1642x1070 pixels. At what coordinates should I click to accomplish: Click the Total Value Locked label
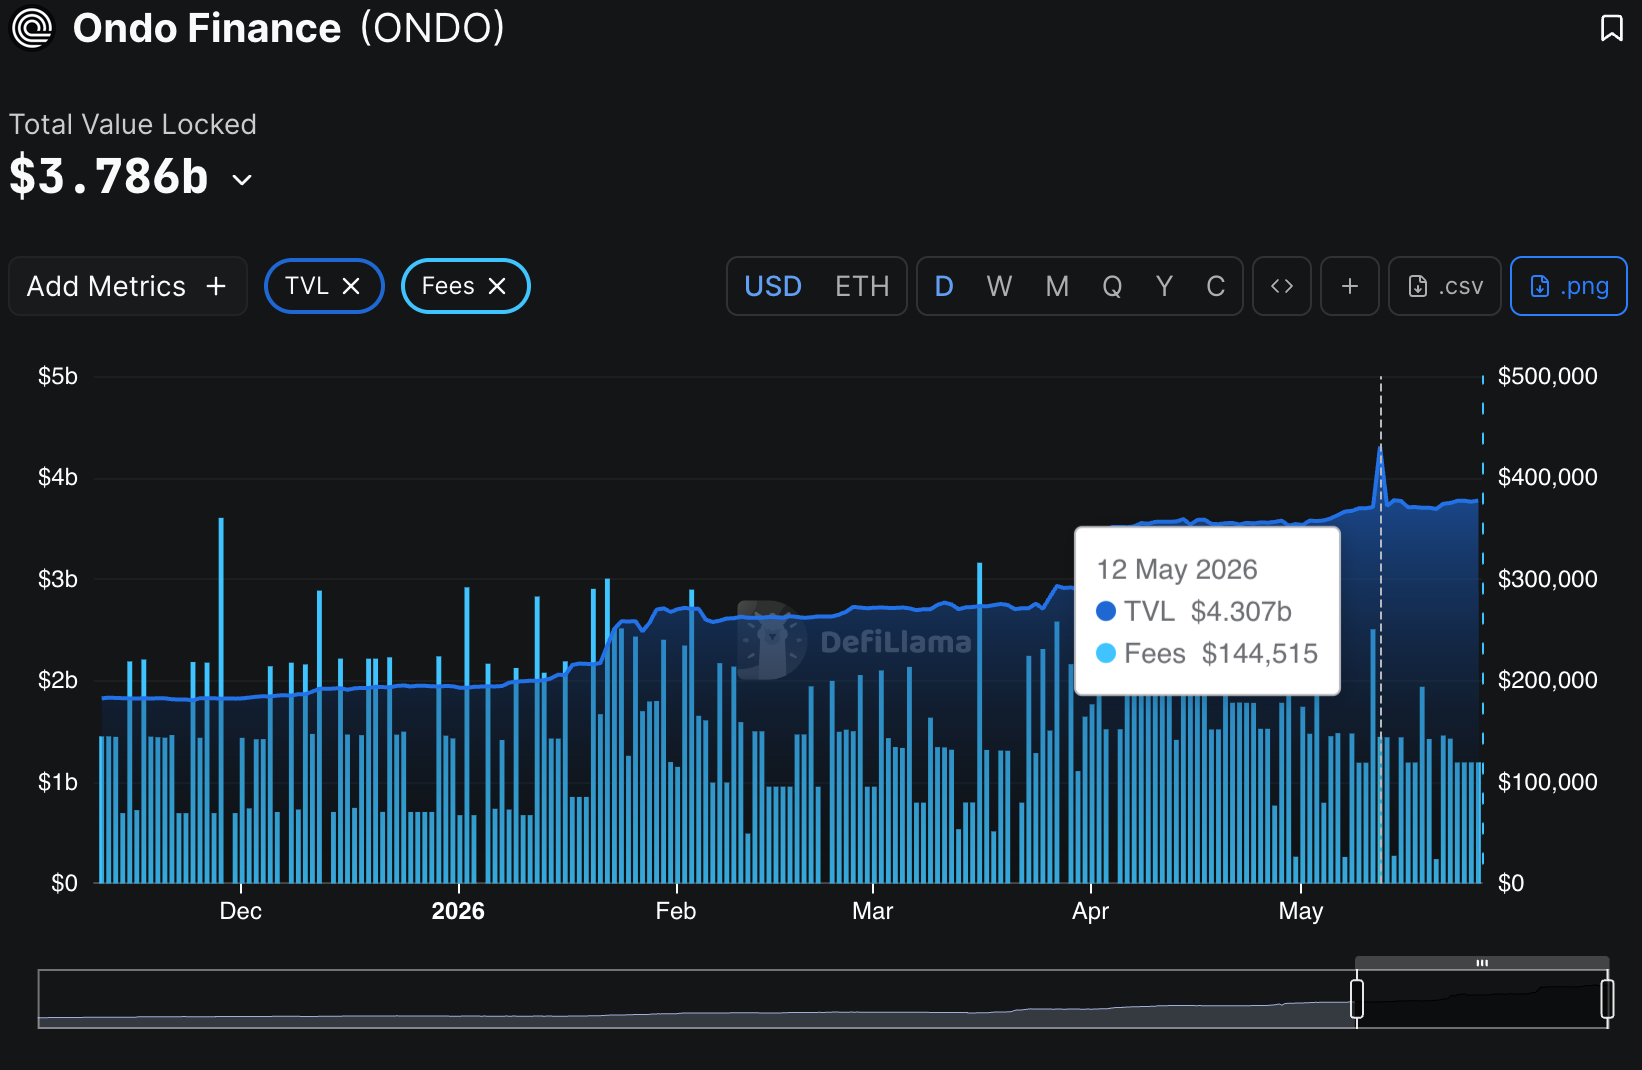[133, 124]
